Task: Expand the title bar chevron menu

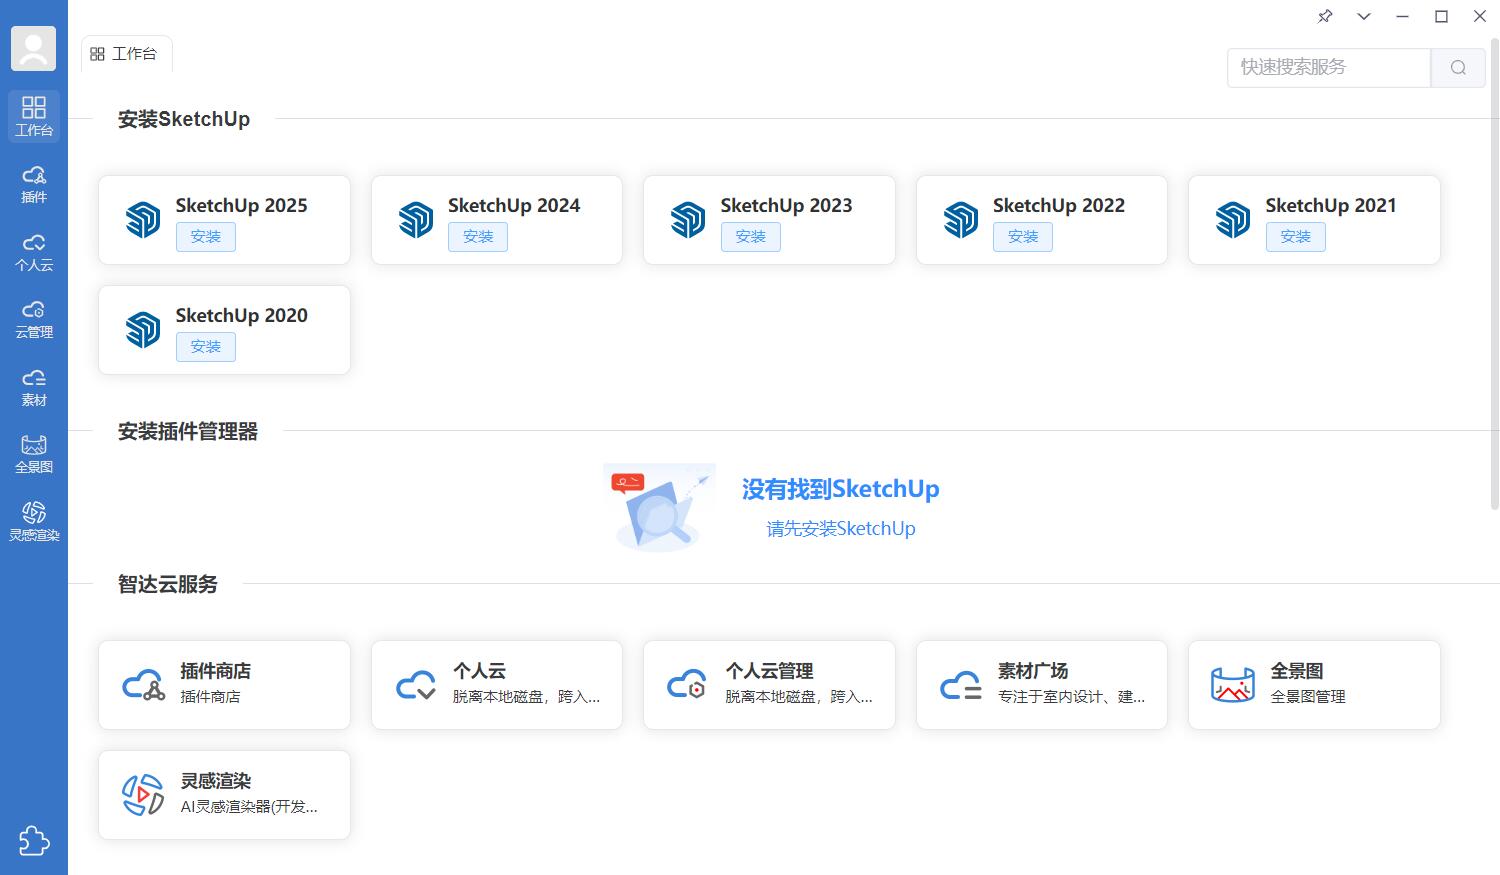Action: click(x=1363, y=16)
